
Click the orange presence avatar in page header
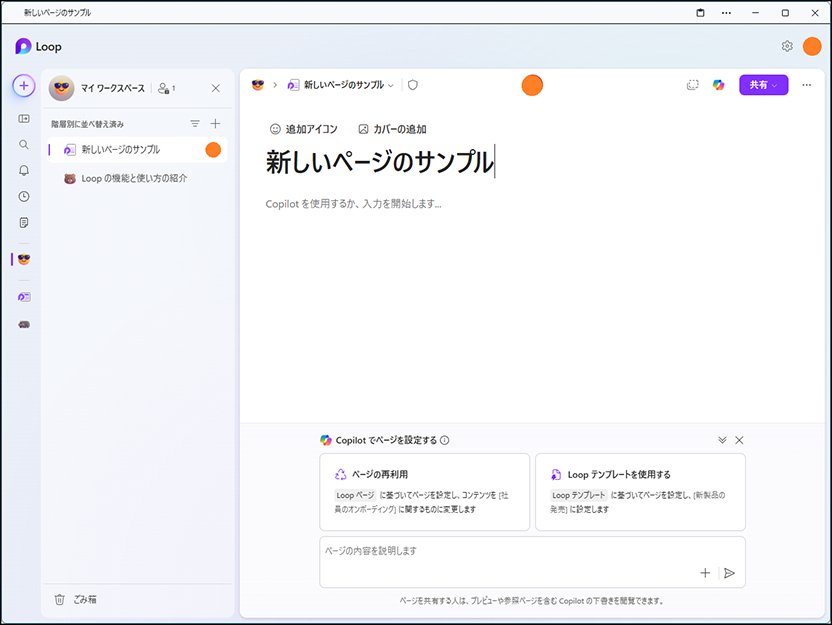(x=532, y=85)
